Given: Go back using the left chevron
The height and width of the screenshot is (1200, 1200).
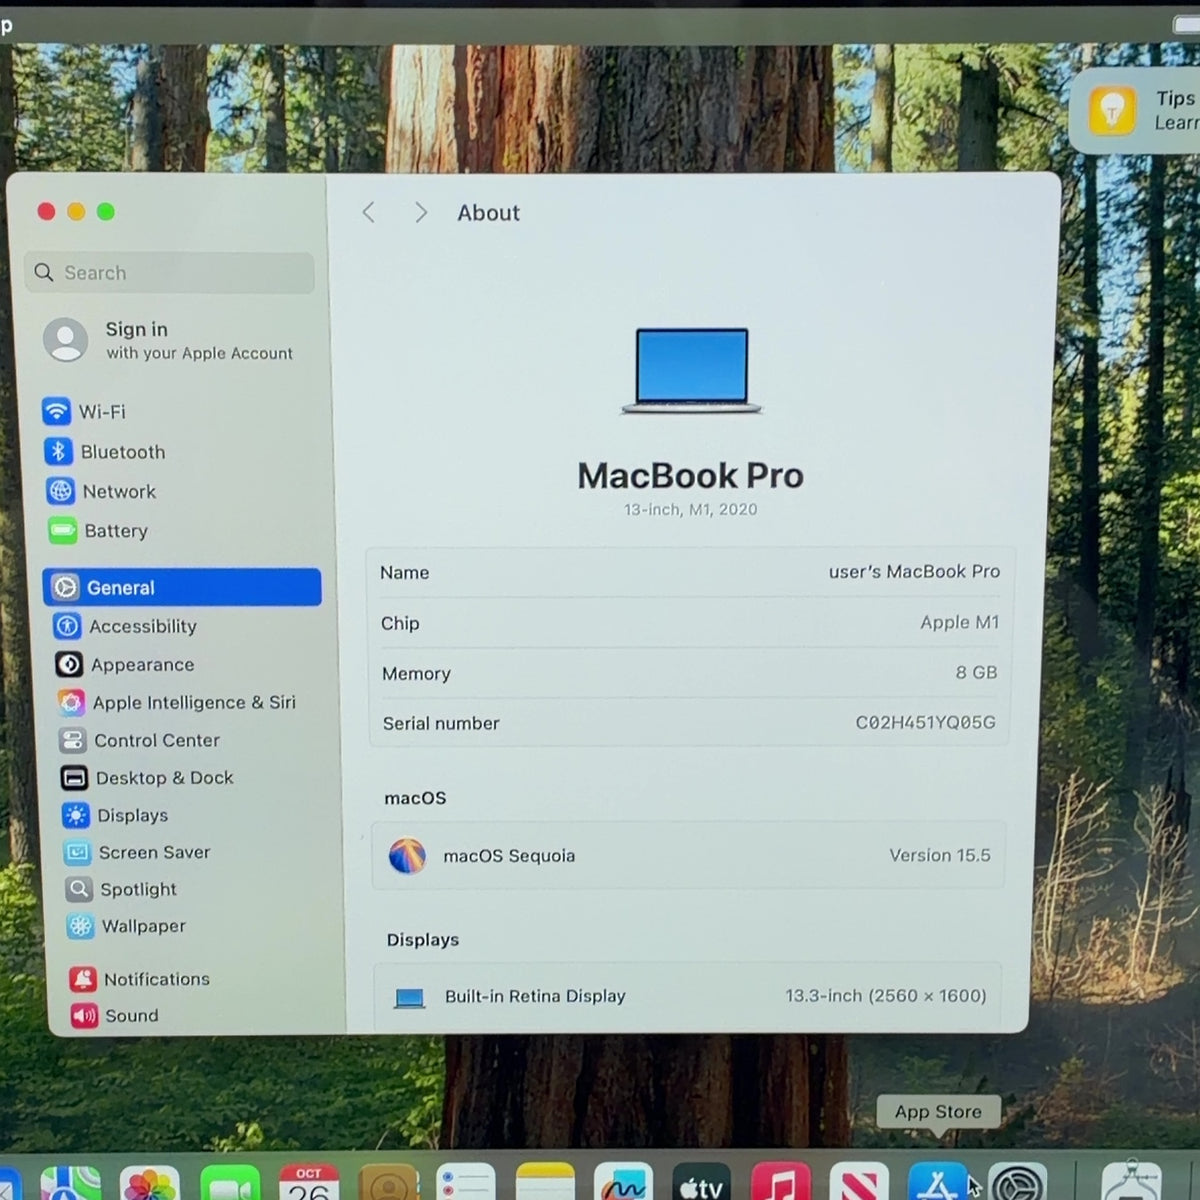Looking at the screenshot, I should (369, 212).
